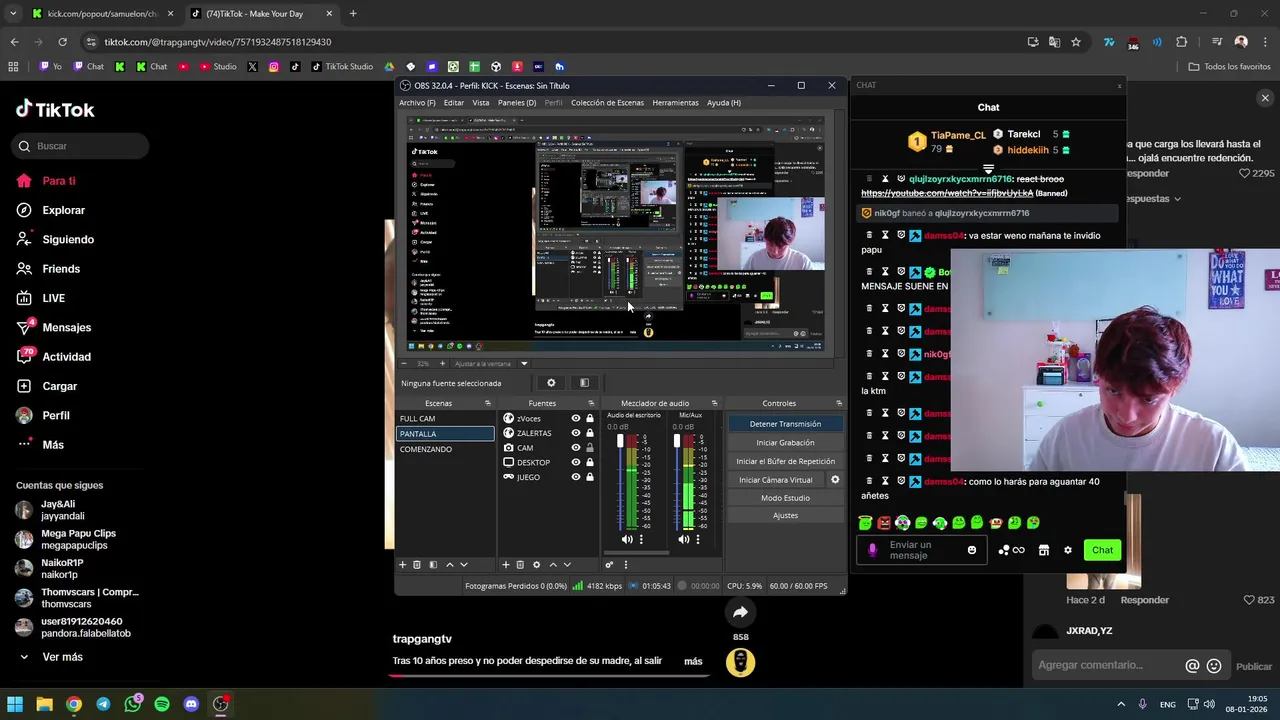The width and height of the screenshot is (1280, 720).
Task: Show hidden system tray icons
Action: pyautogui.click(x=1121, y=704)
